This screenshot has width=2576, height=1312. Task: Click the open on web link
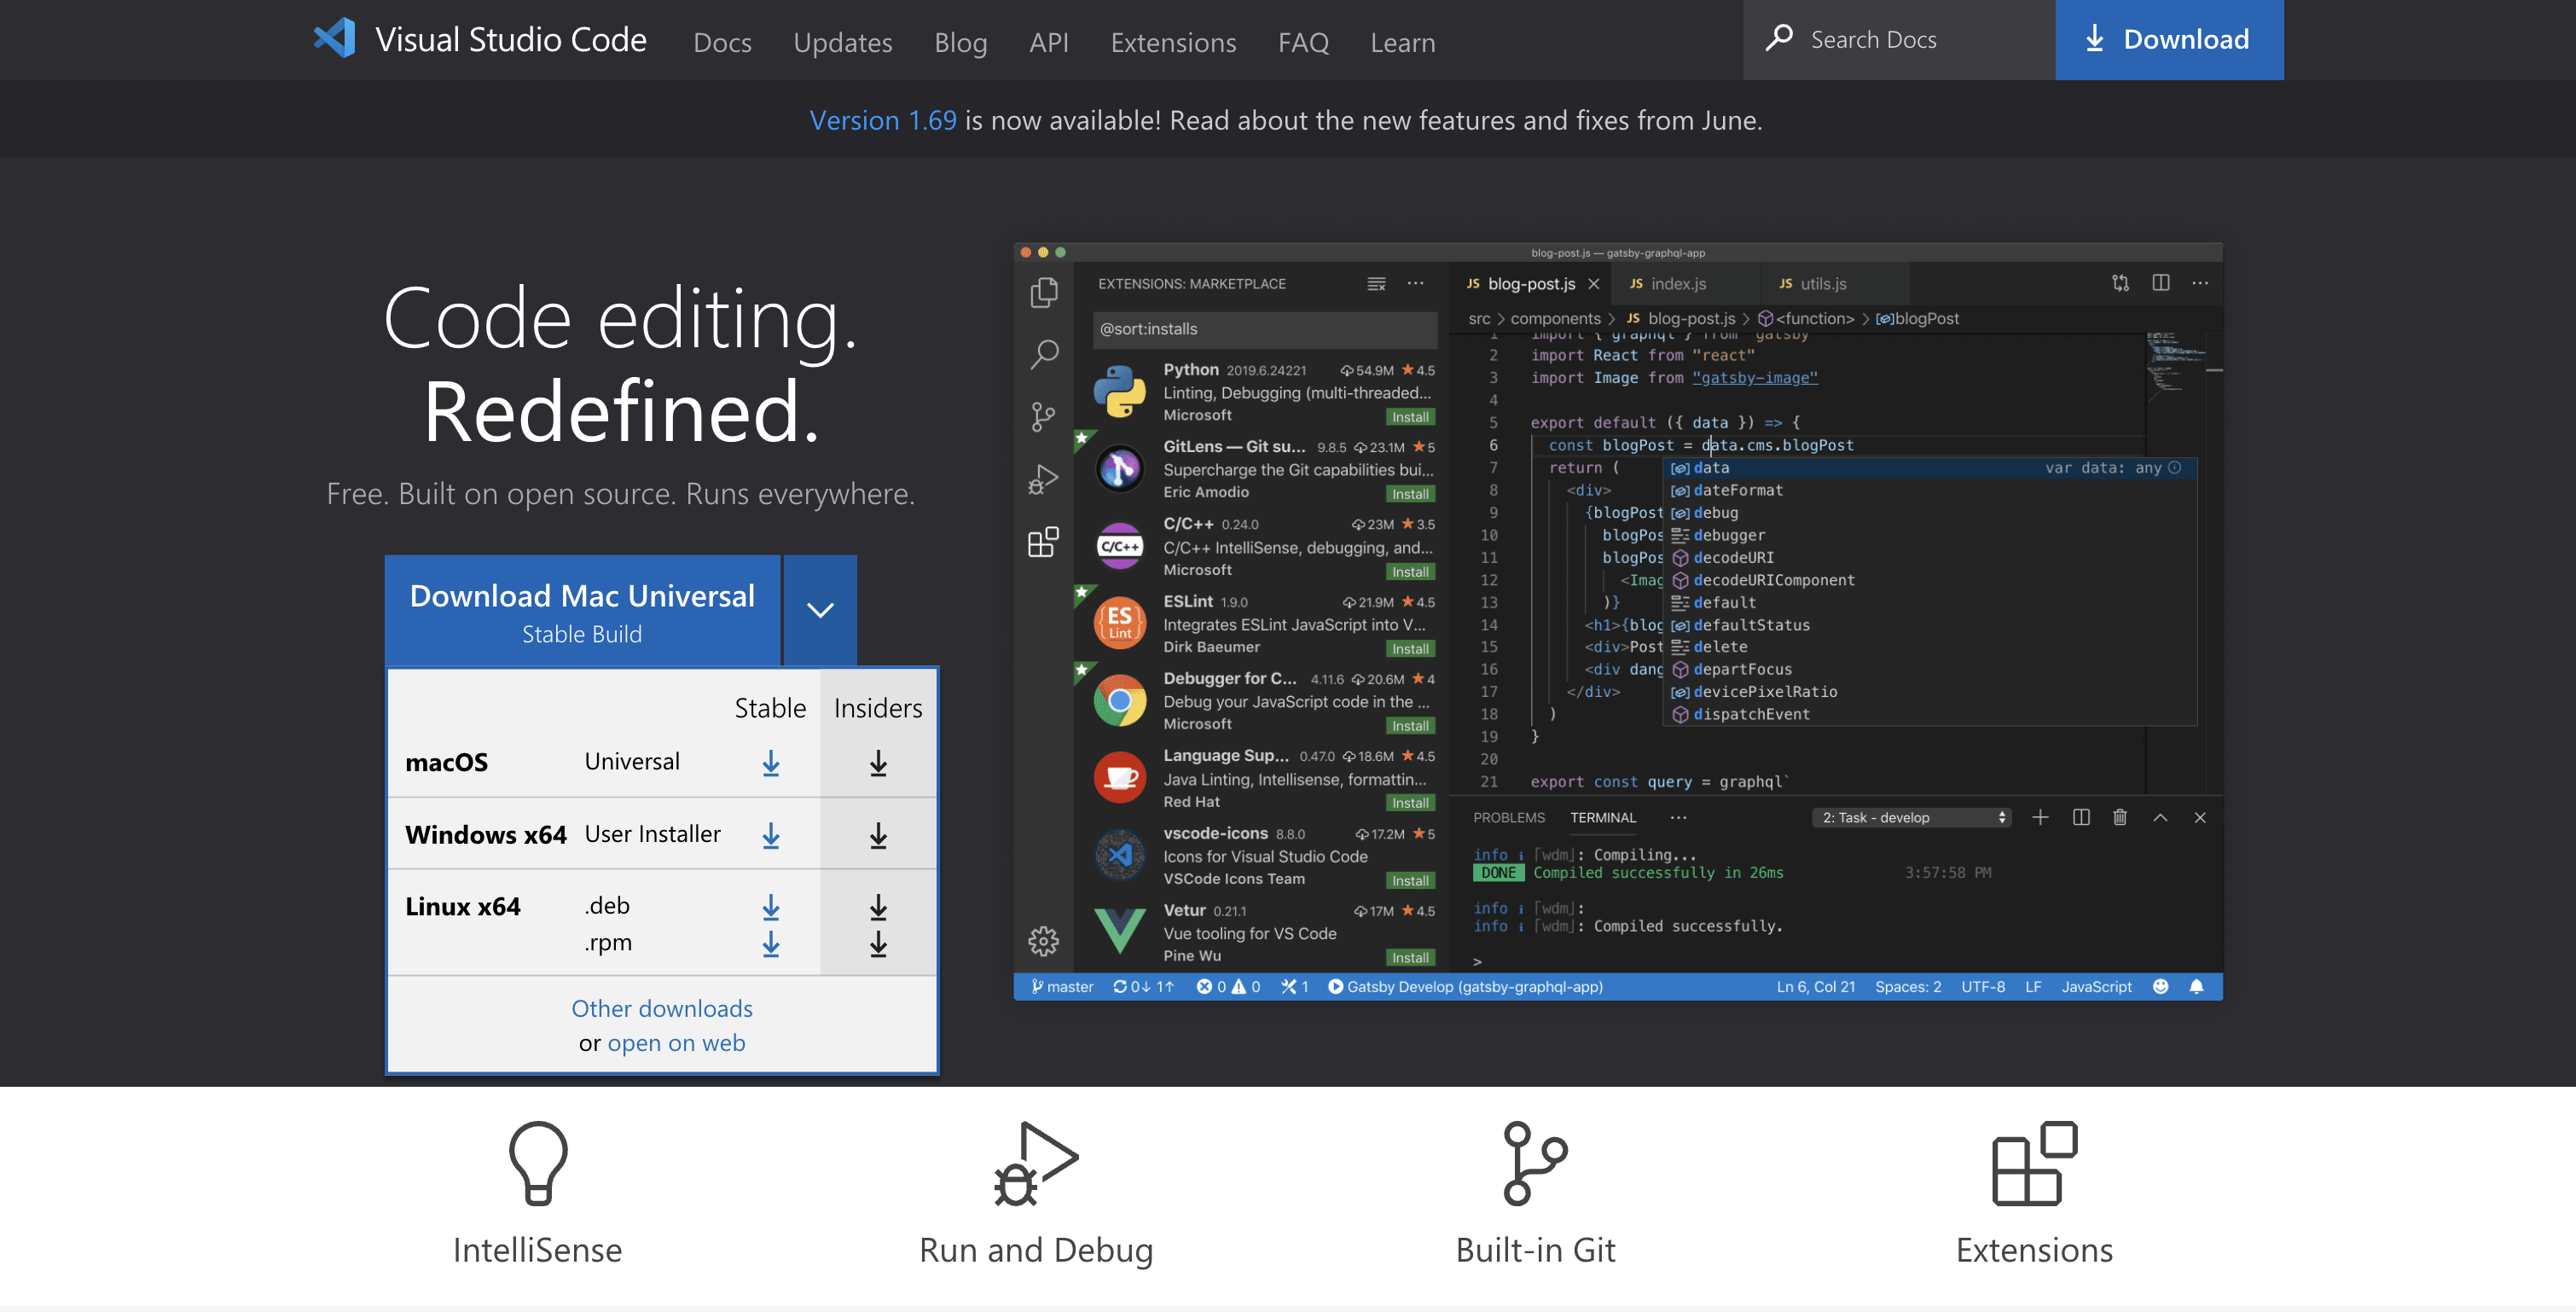[676, 1042]
